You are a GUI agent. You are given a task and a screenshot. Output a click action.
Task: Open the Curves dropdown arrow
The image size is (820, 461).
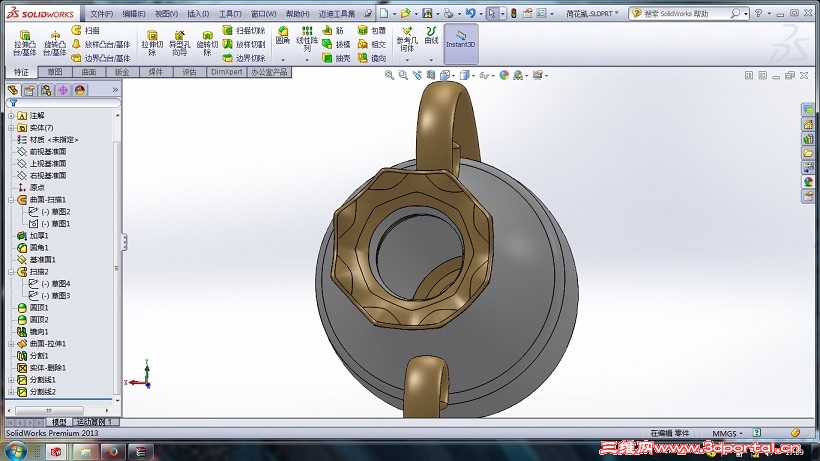coord(431,60)
